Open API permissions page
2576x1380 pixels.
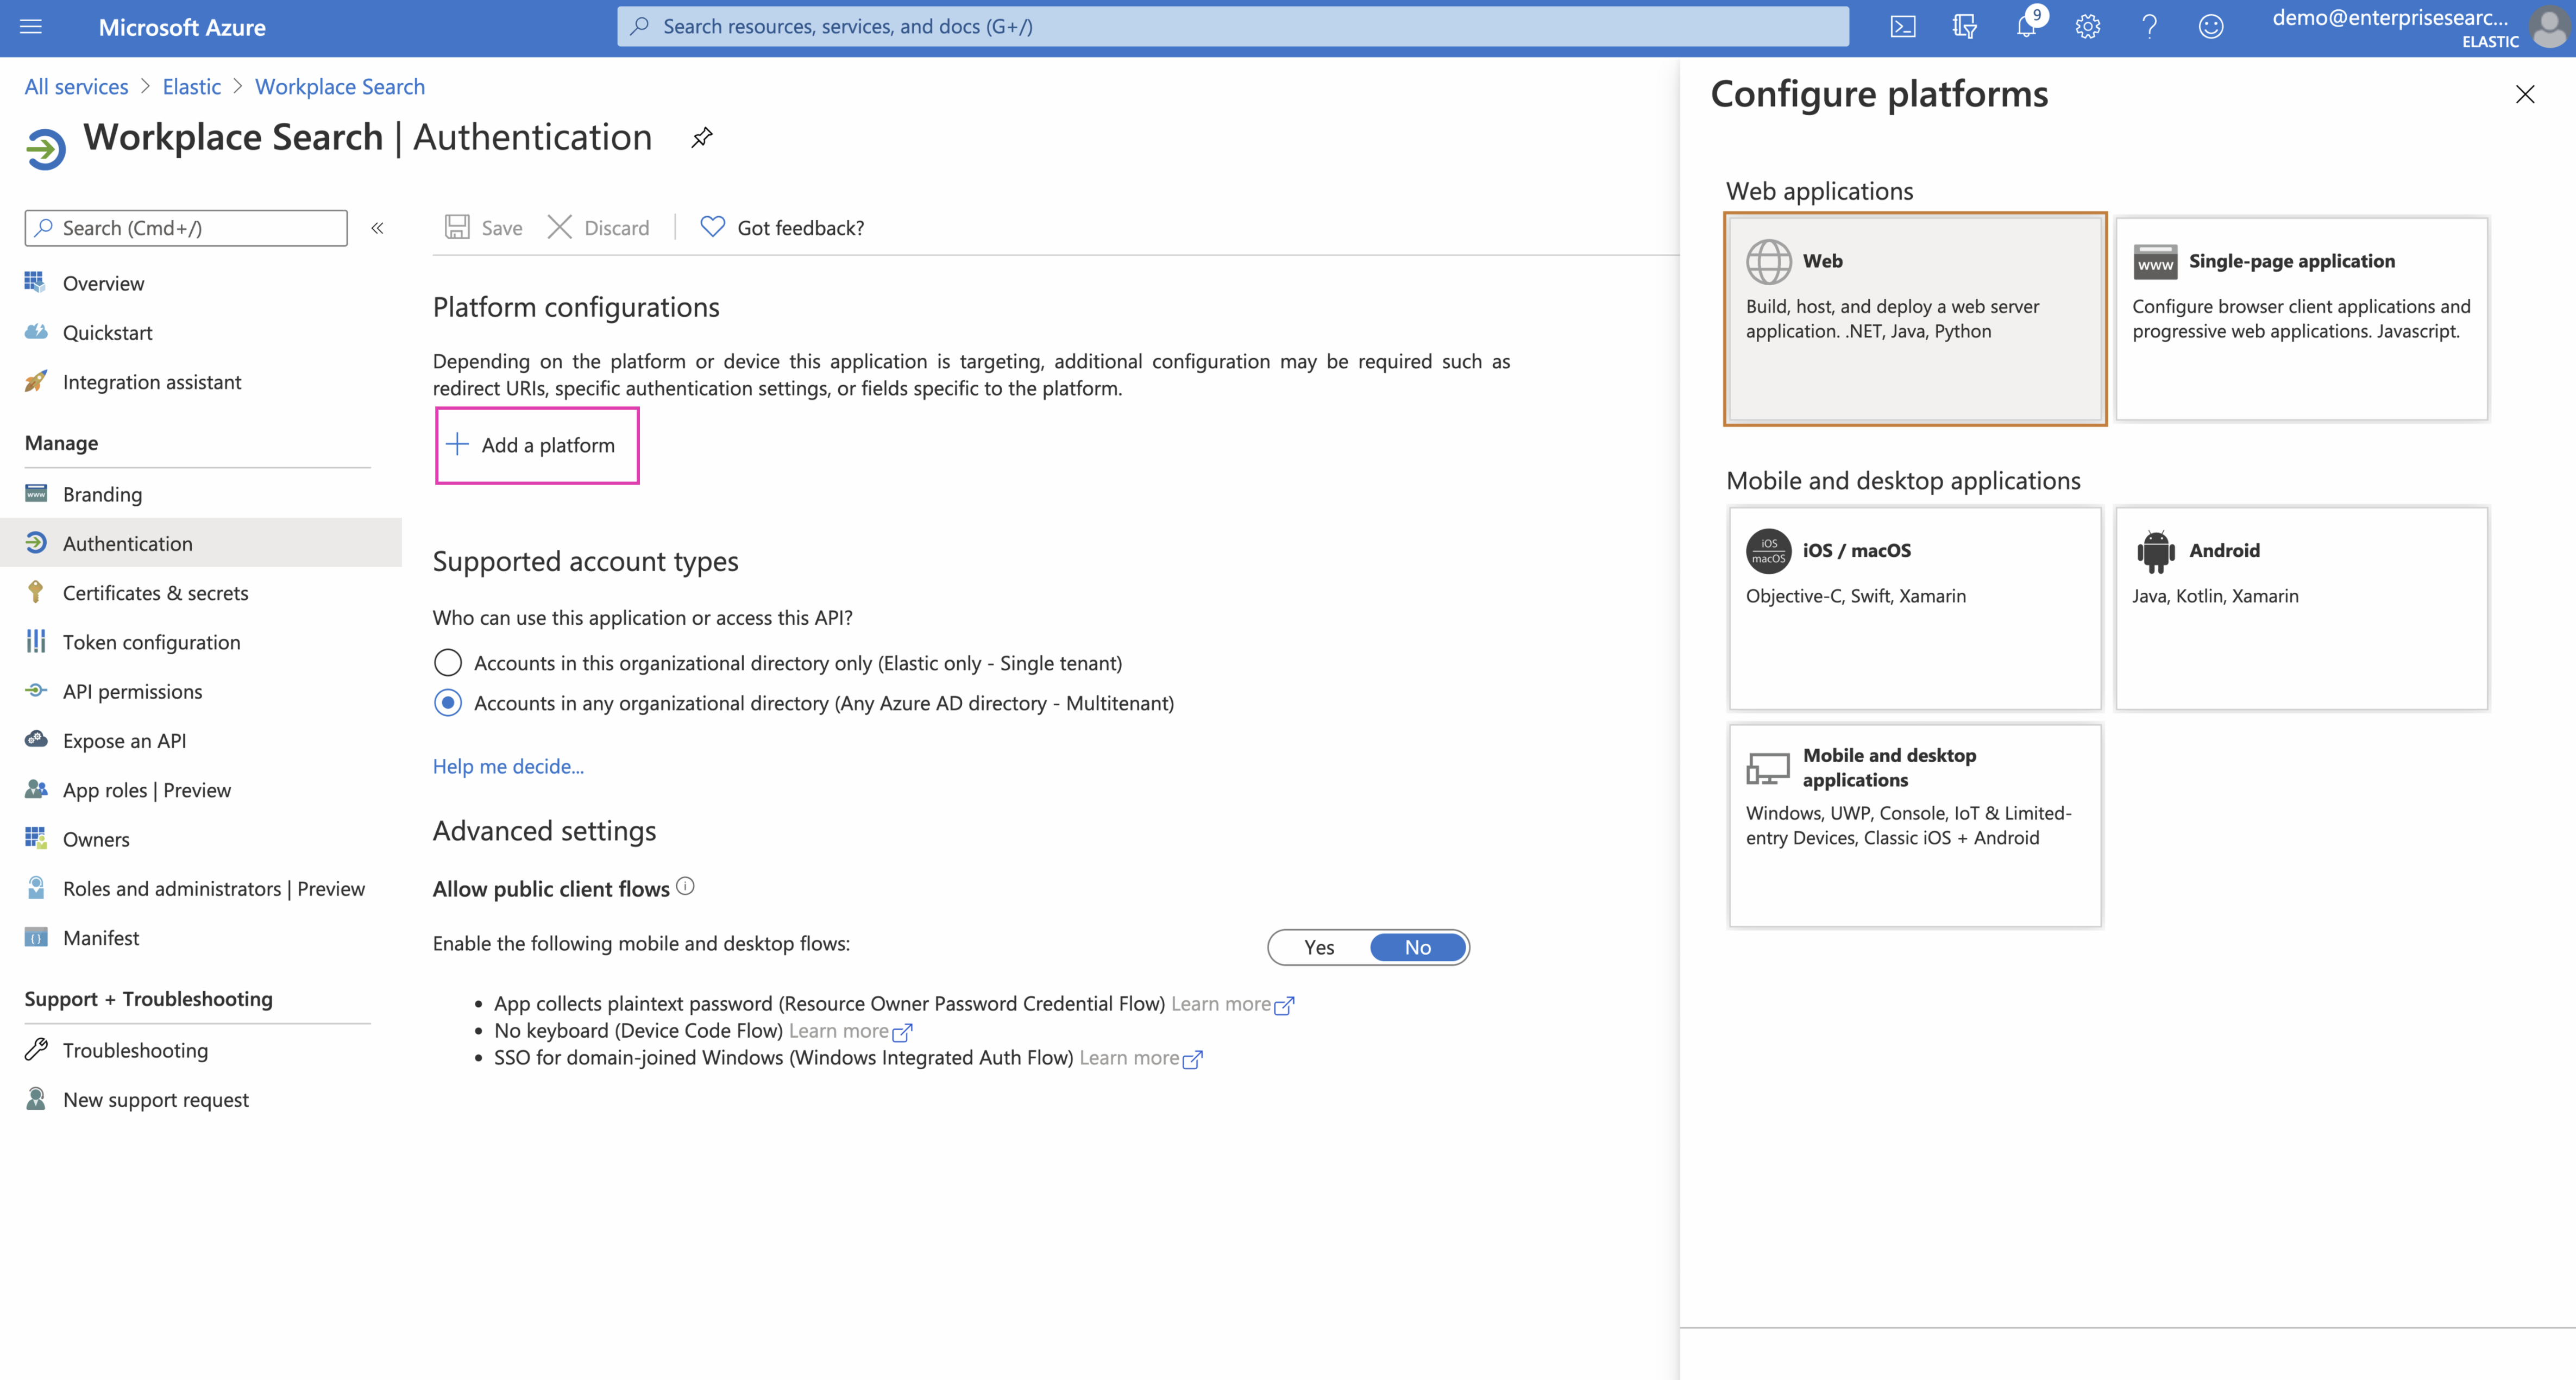pyautogui.click(x=132, y=691)
